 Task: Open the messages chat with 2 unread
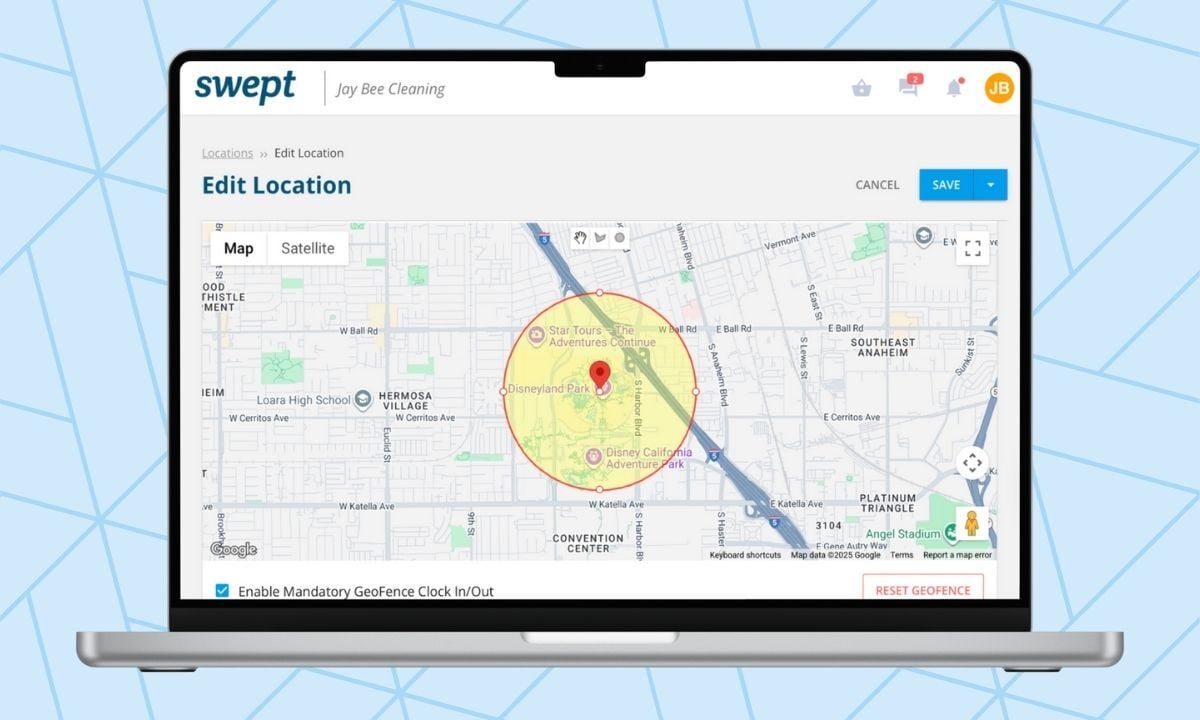tap(908, 88)
